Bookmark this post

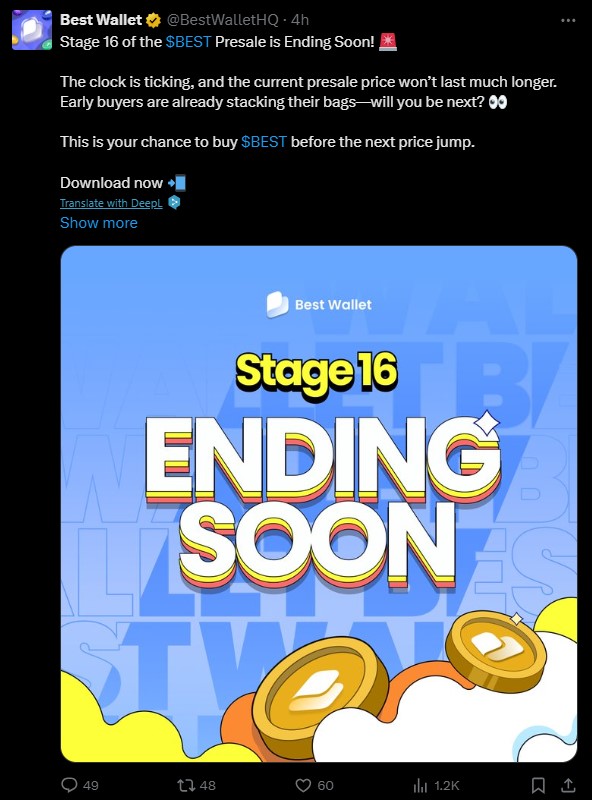click(538, 785)
